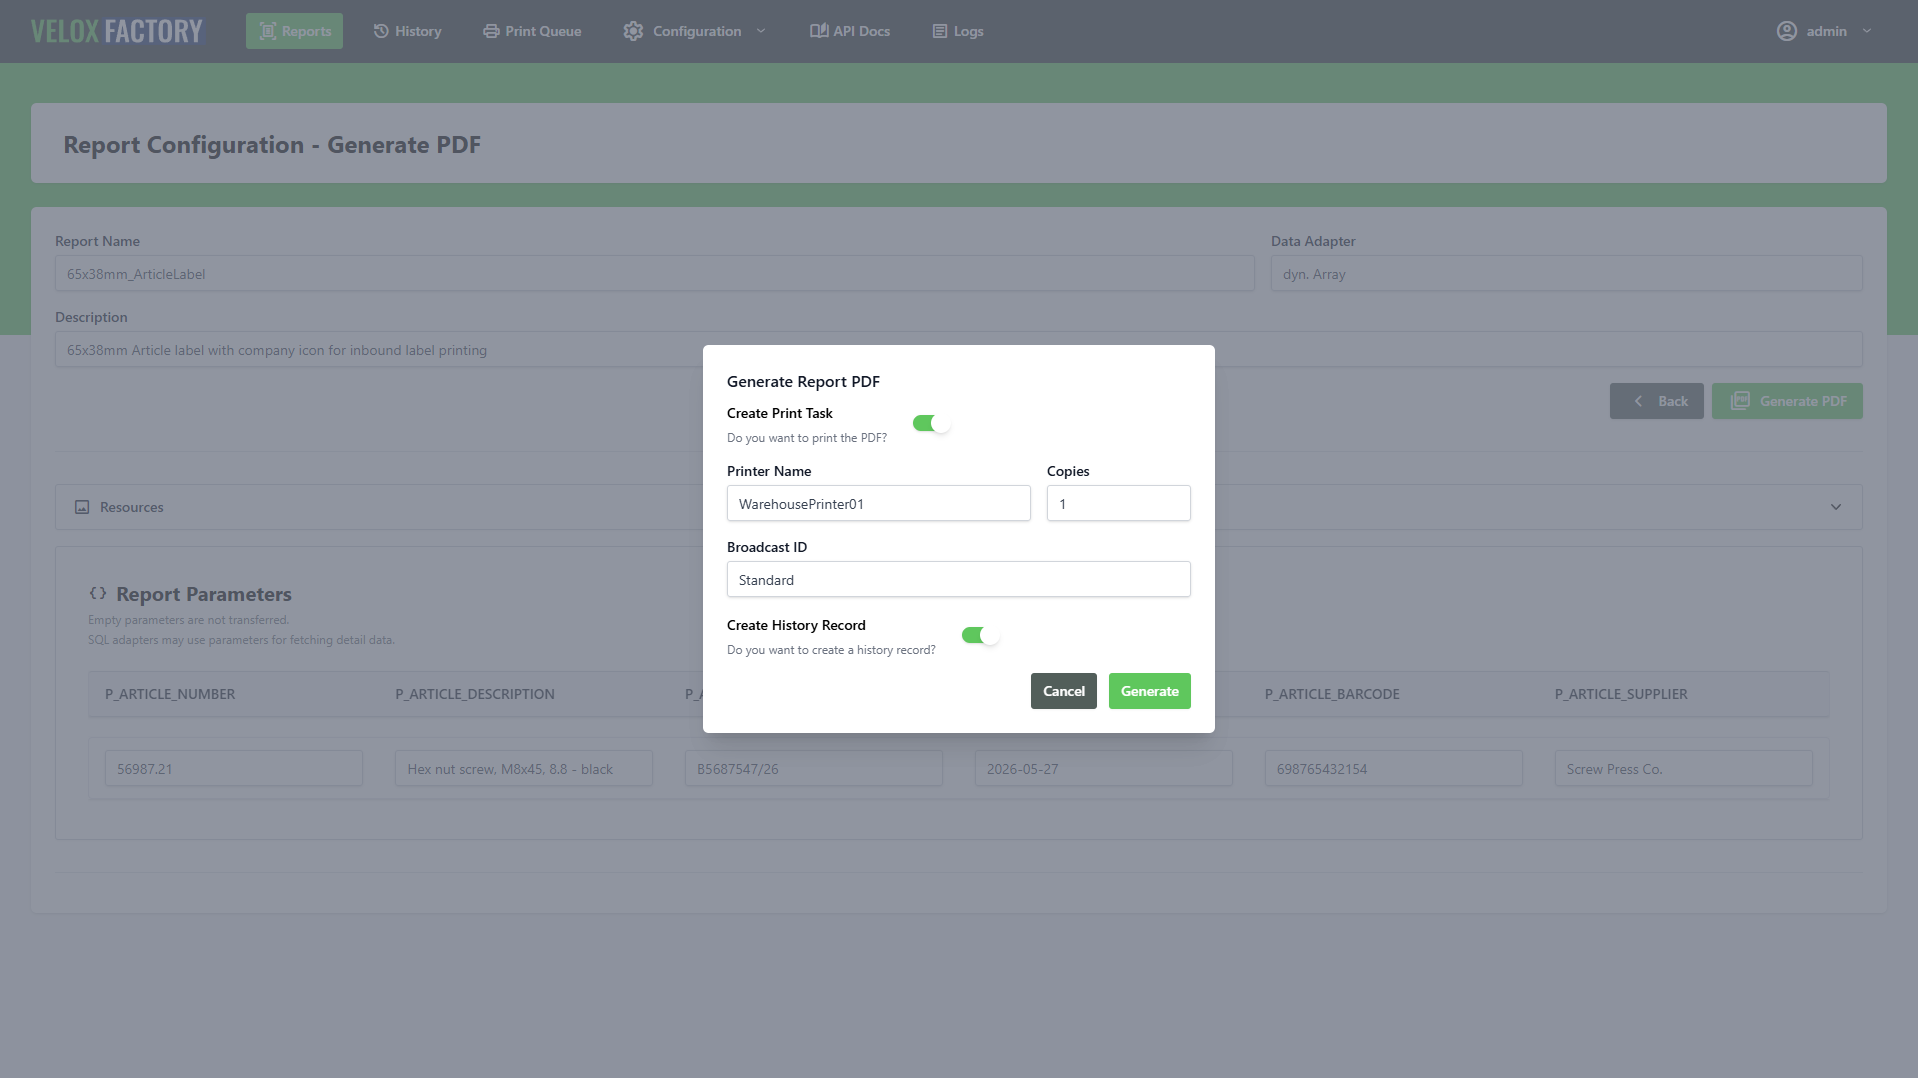The image size is (1918, 1078).
Task: Click the Data Adapter field
Action: pos(1567,273)
